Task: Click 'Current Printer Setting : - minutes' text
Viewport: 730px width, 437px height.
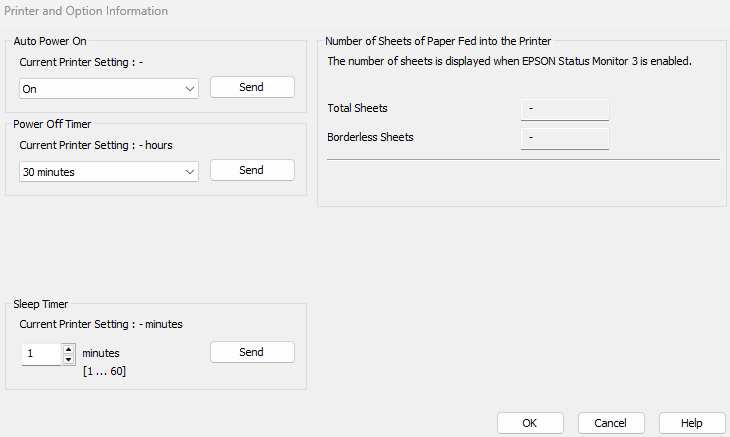Action: [101, 324]
